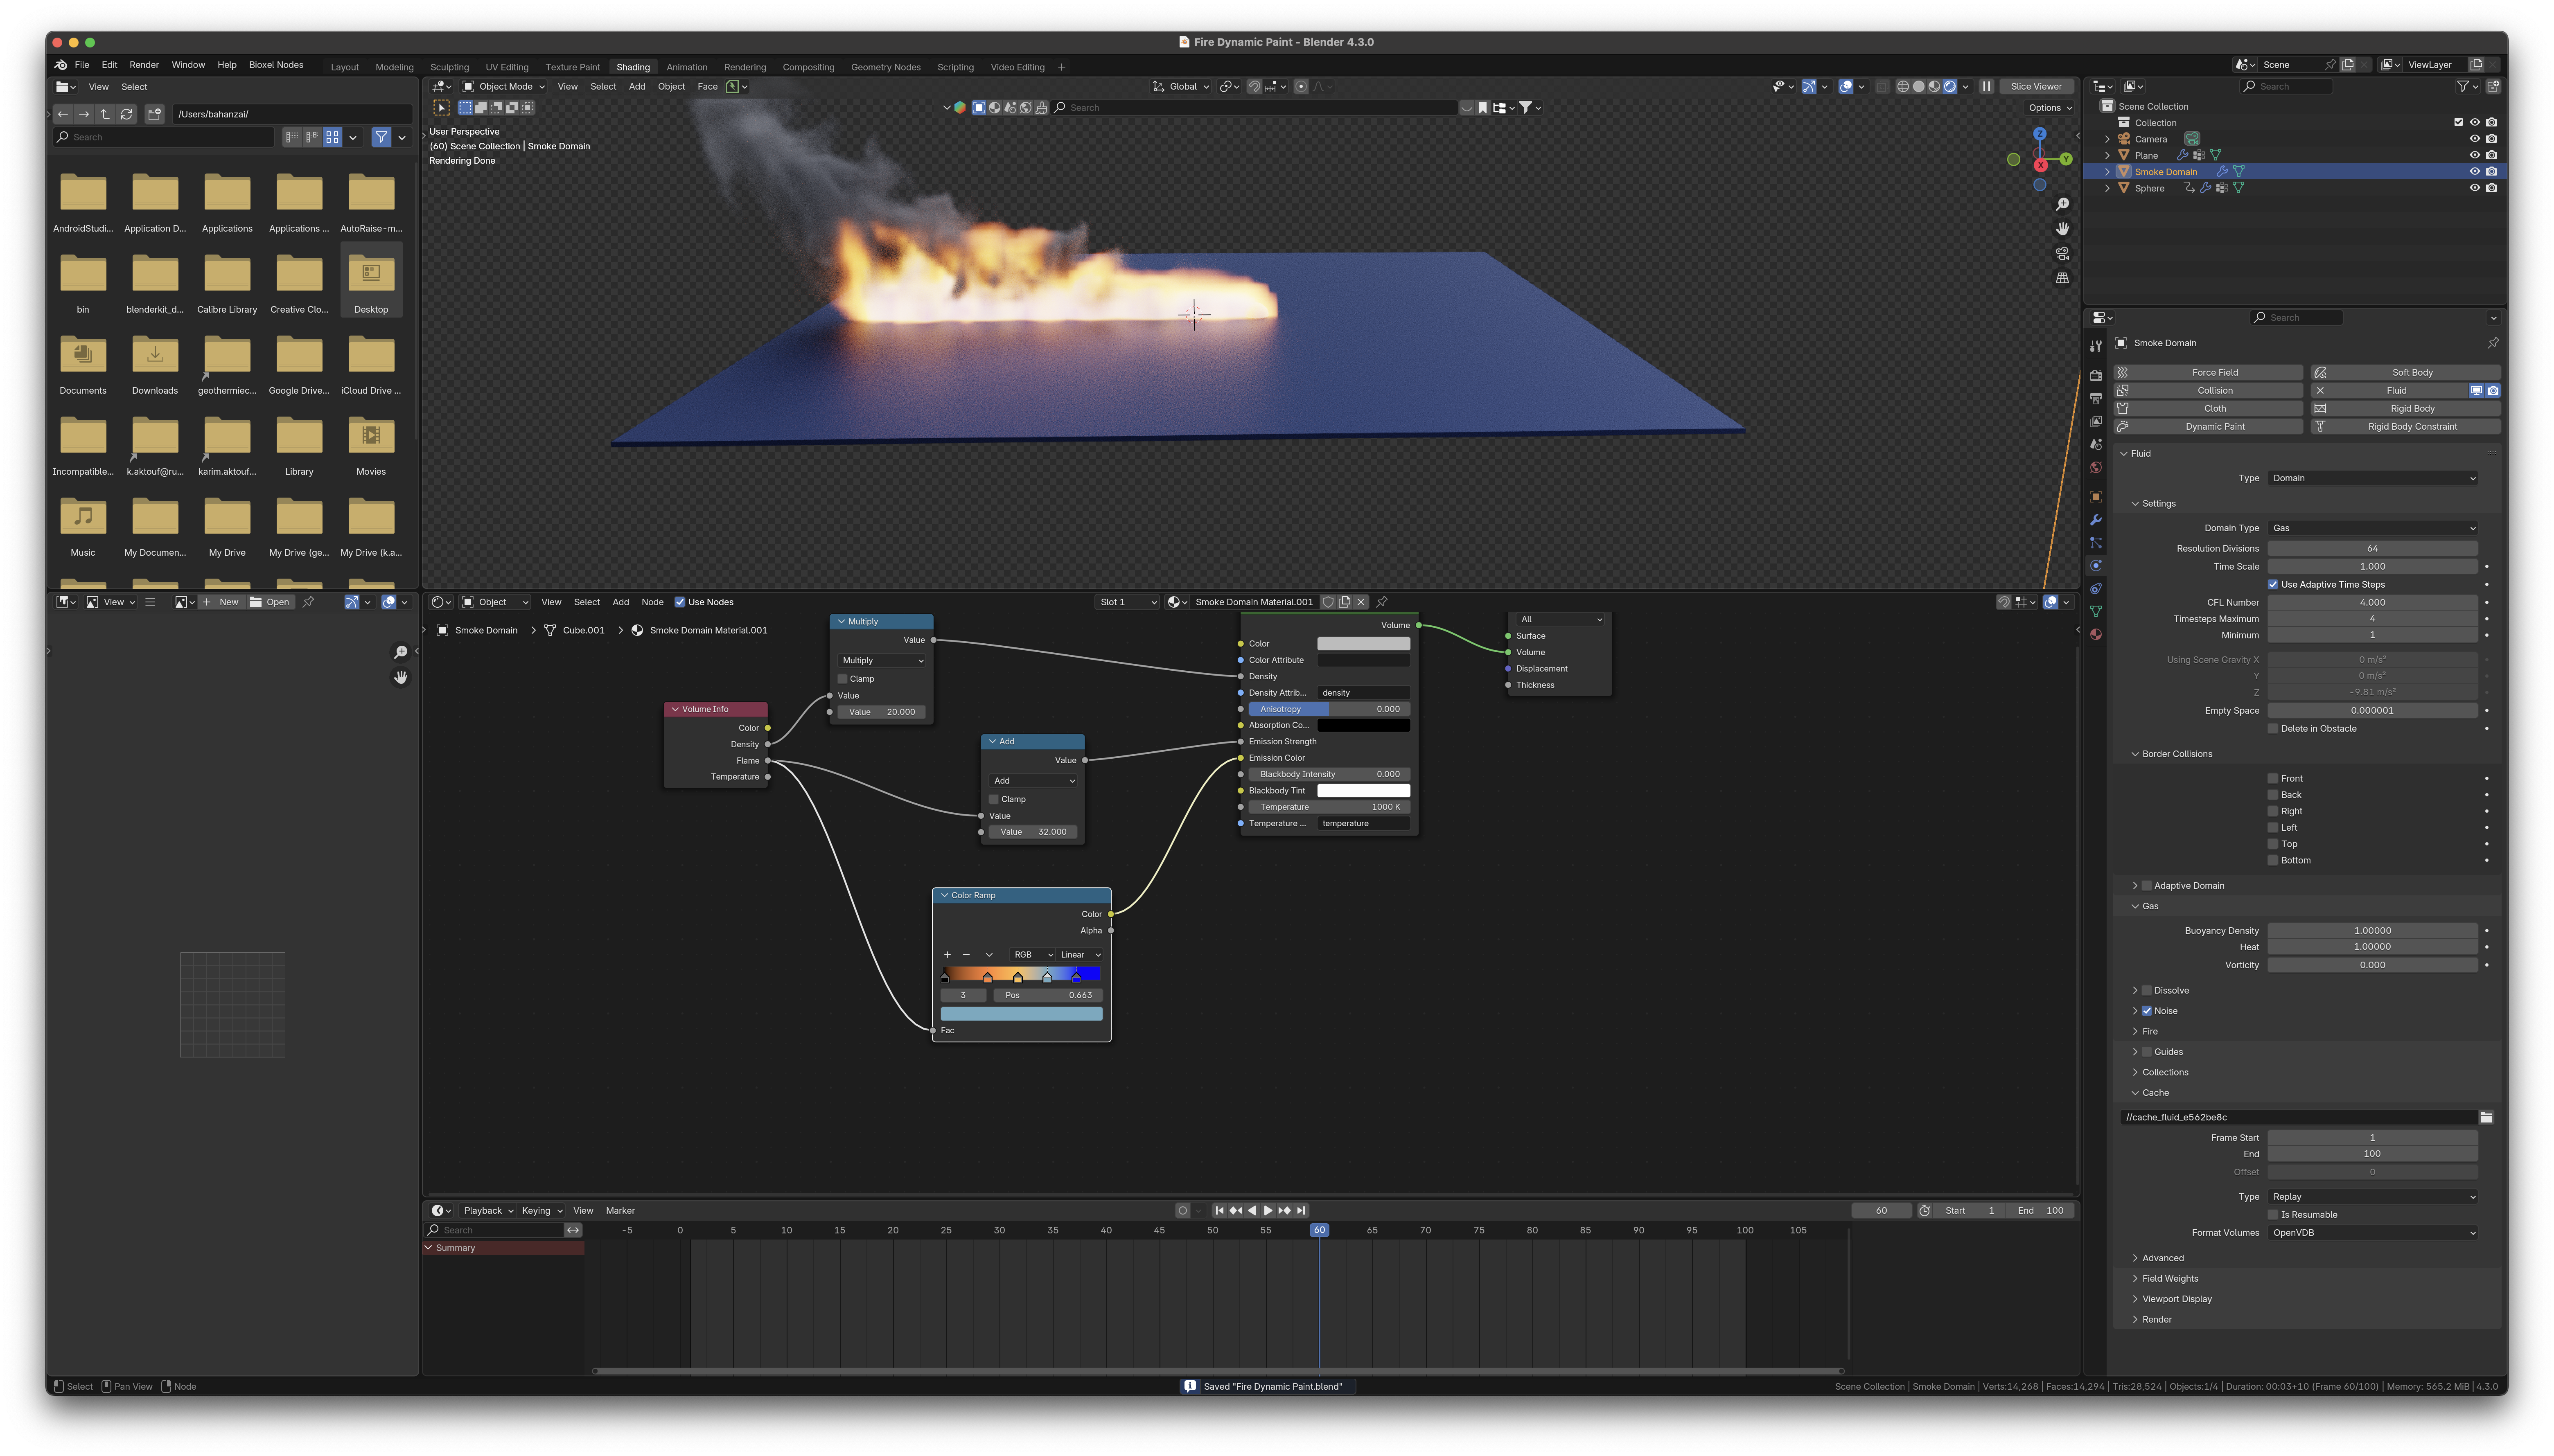Add a new stop to Color Ramp

click(948, 955)
